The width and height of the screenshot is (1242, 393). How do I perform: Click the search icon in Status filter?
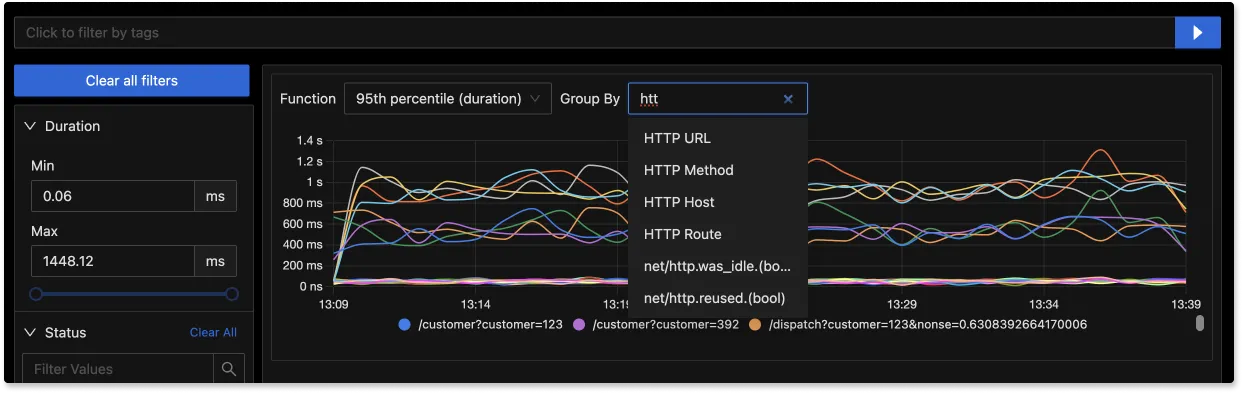(229, 369)
